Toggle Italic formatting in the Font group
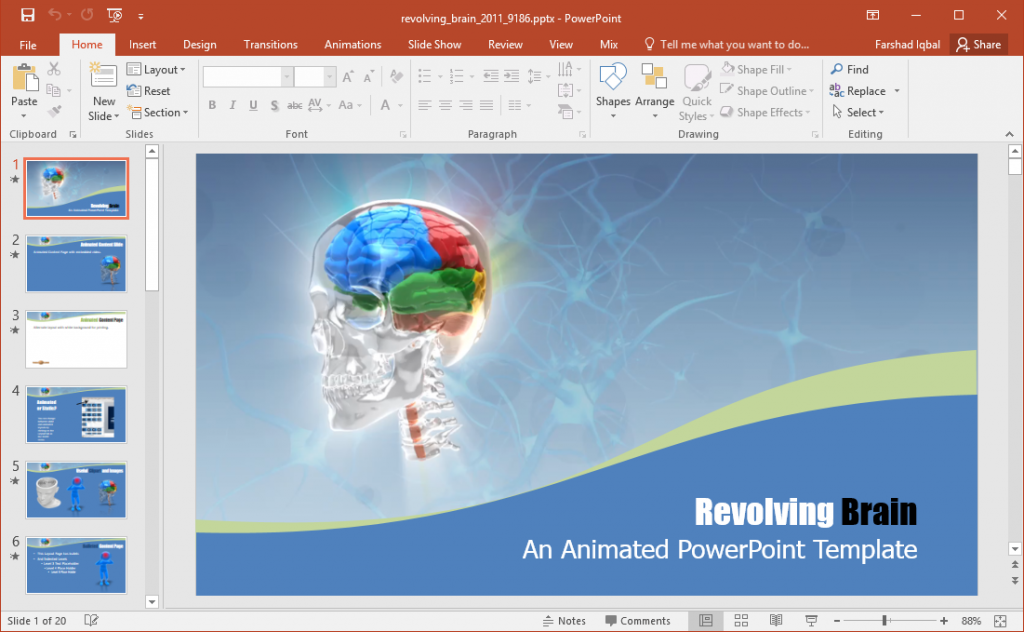Screen dimensions: 1024x632 coord(232,105)
